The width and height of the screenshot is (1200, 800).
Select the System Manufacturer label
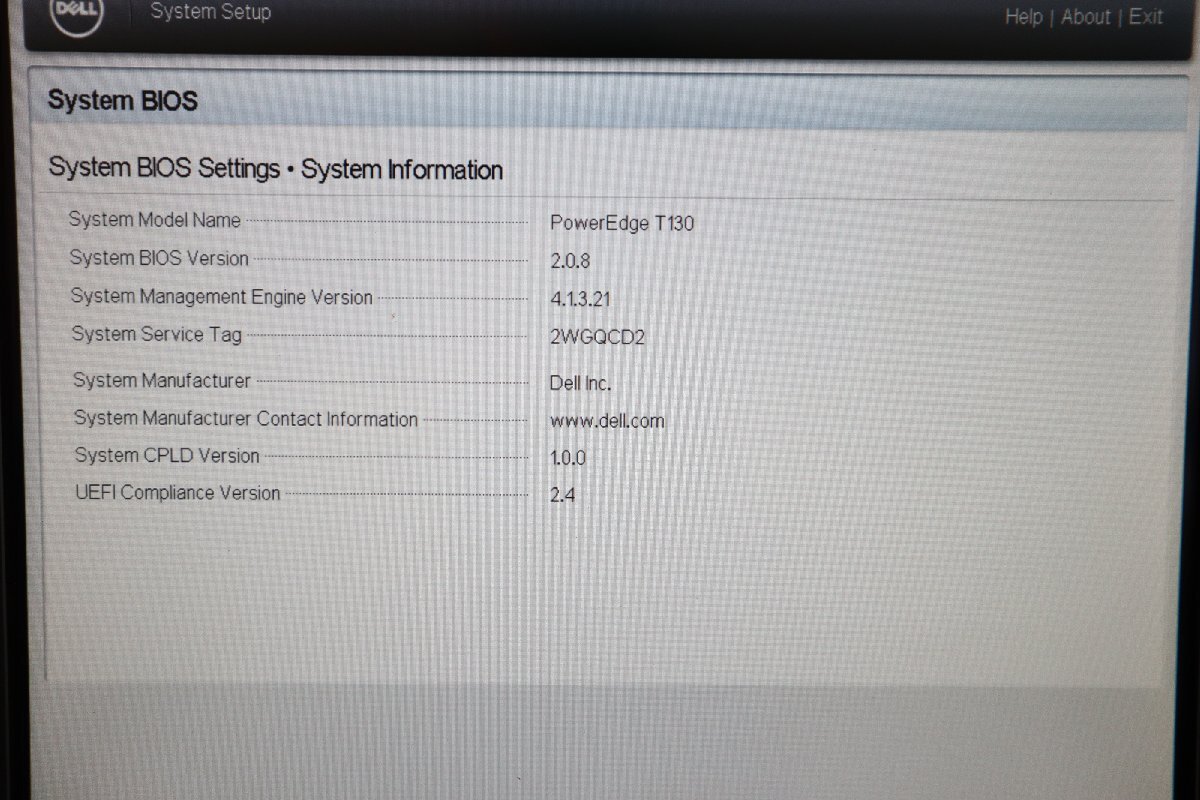click(161, 380)
